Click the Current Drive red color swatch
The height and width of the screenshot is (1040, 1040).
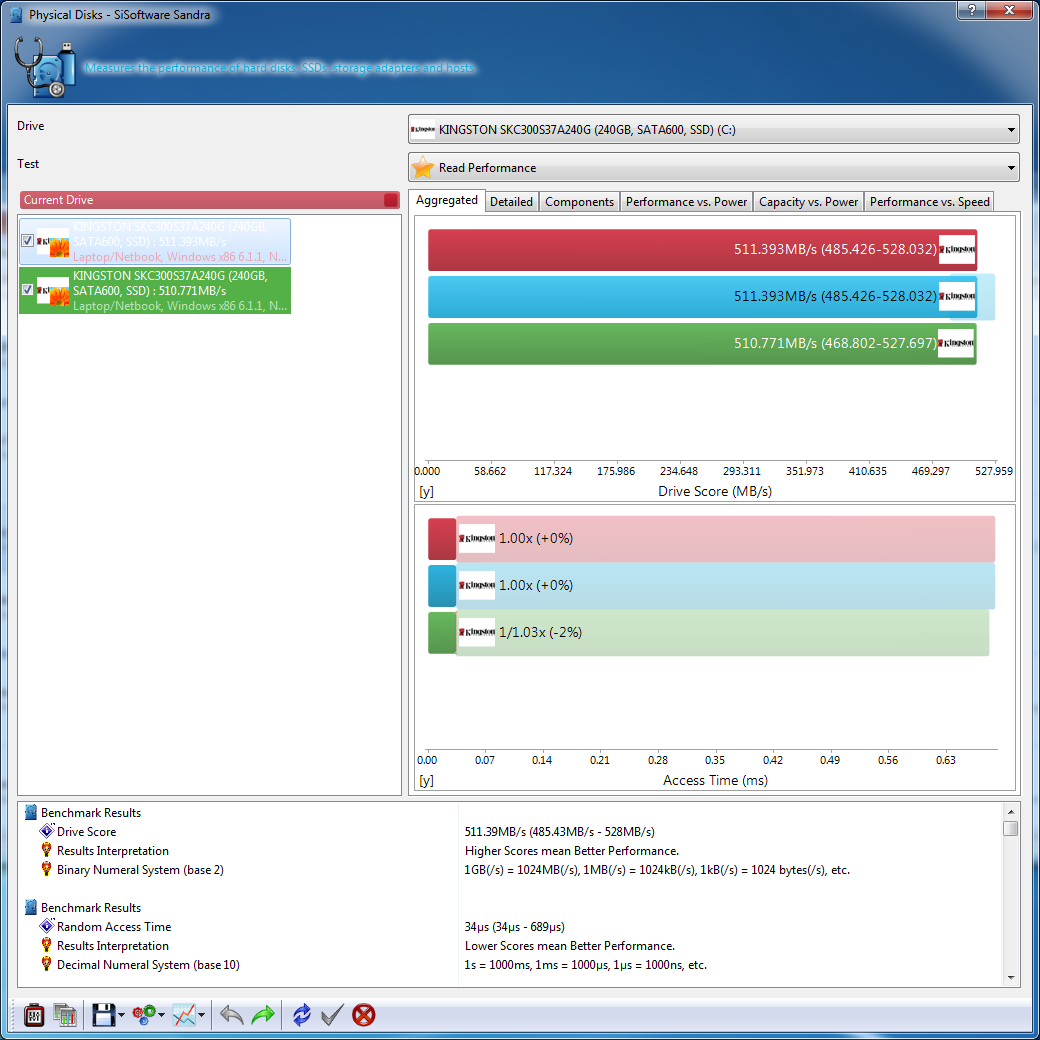click(391, 200)
